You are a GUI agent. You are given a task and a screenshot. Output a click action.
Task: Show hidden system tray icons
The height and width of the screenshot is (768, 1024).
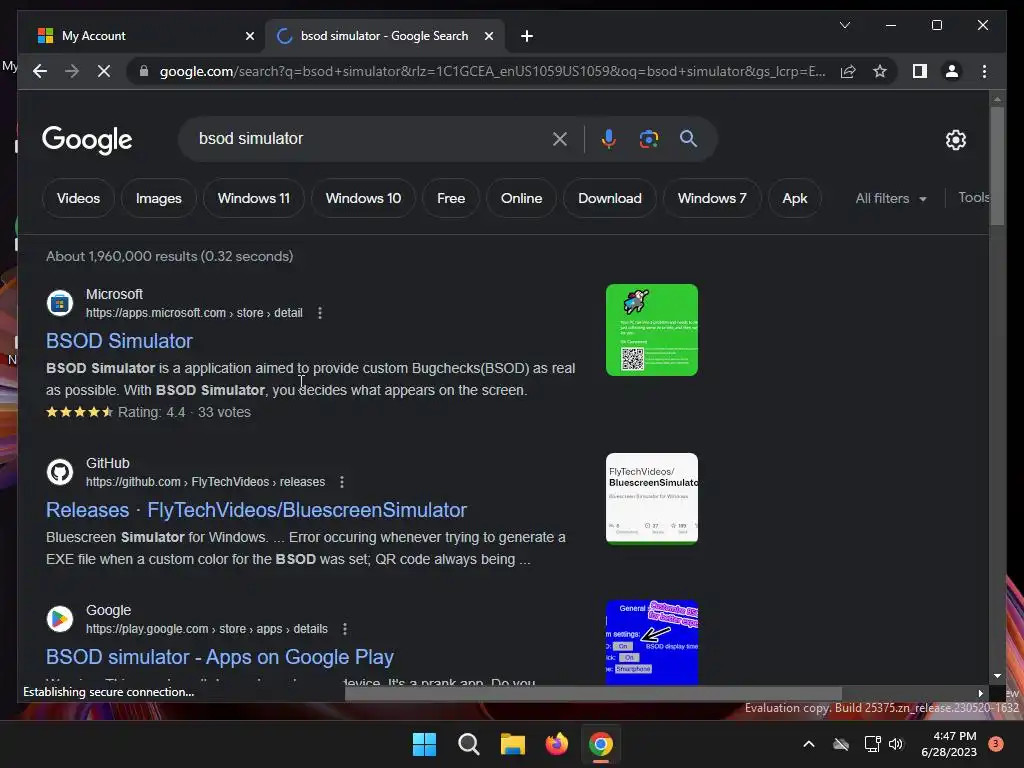[808, 744]
